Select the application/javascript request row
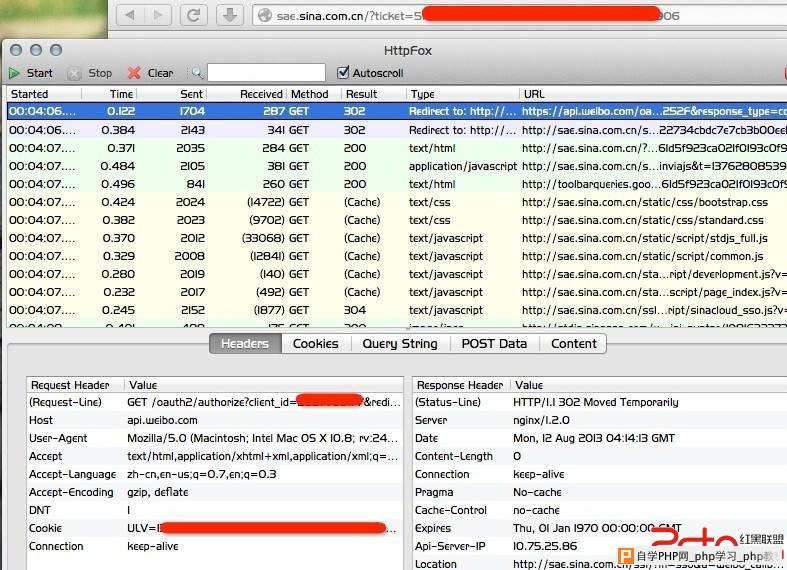Viewport: 787px width, 570px height. click(x=397, y=166)
